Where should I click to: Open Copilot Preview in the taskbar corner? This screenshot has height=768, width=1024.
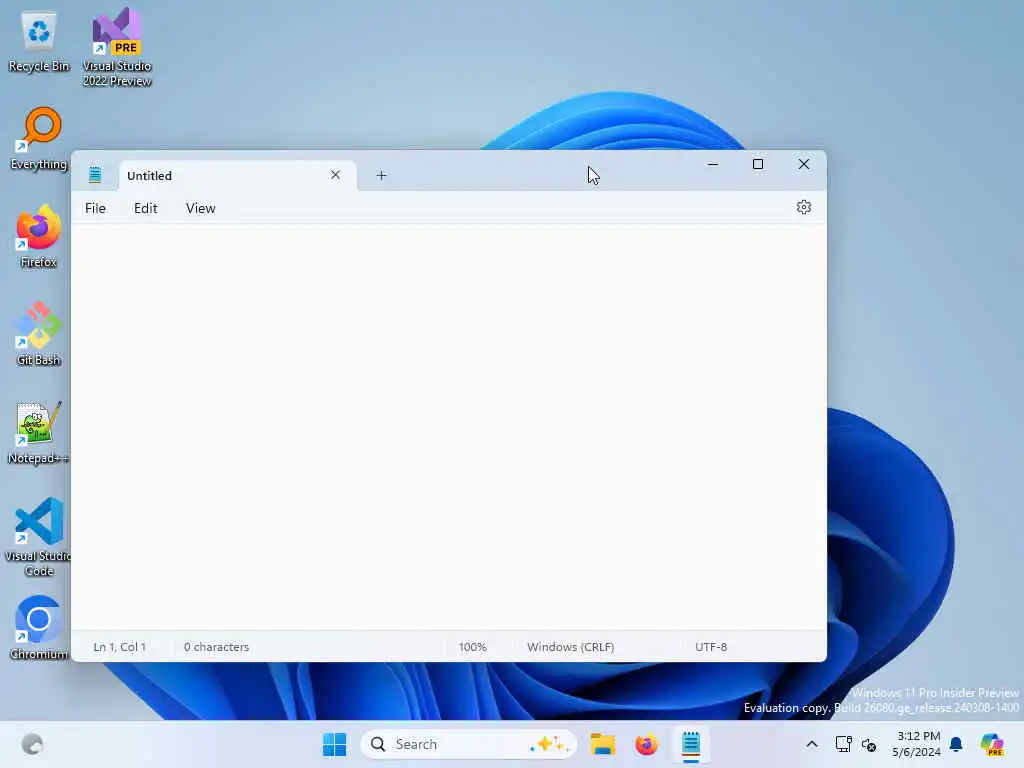point(992,744)
